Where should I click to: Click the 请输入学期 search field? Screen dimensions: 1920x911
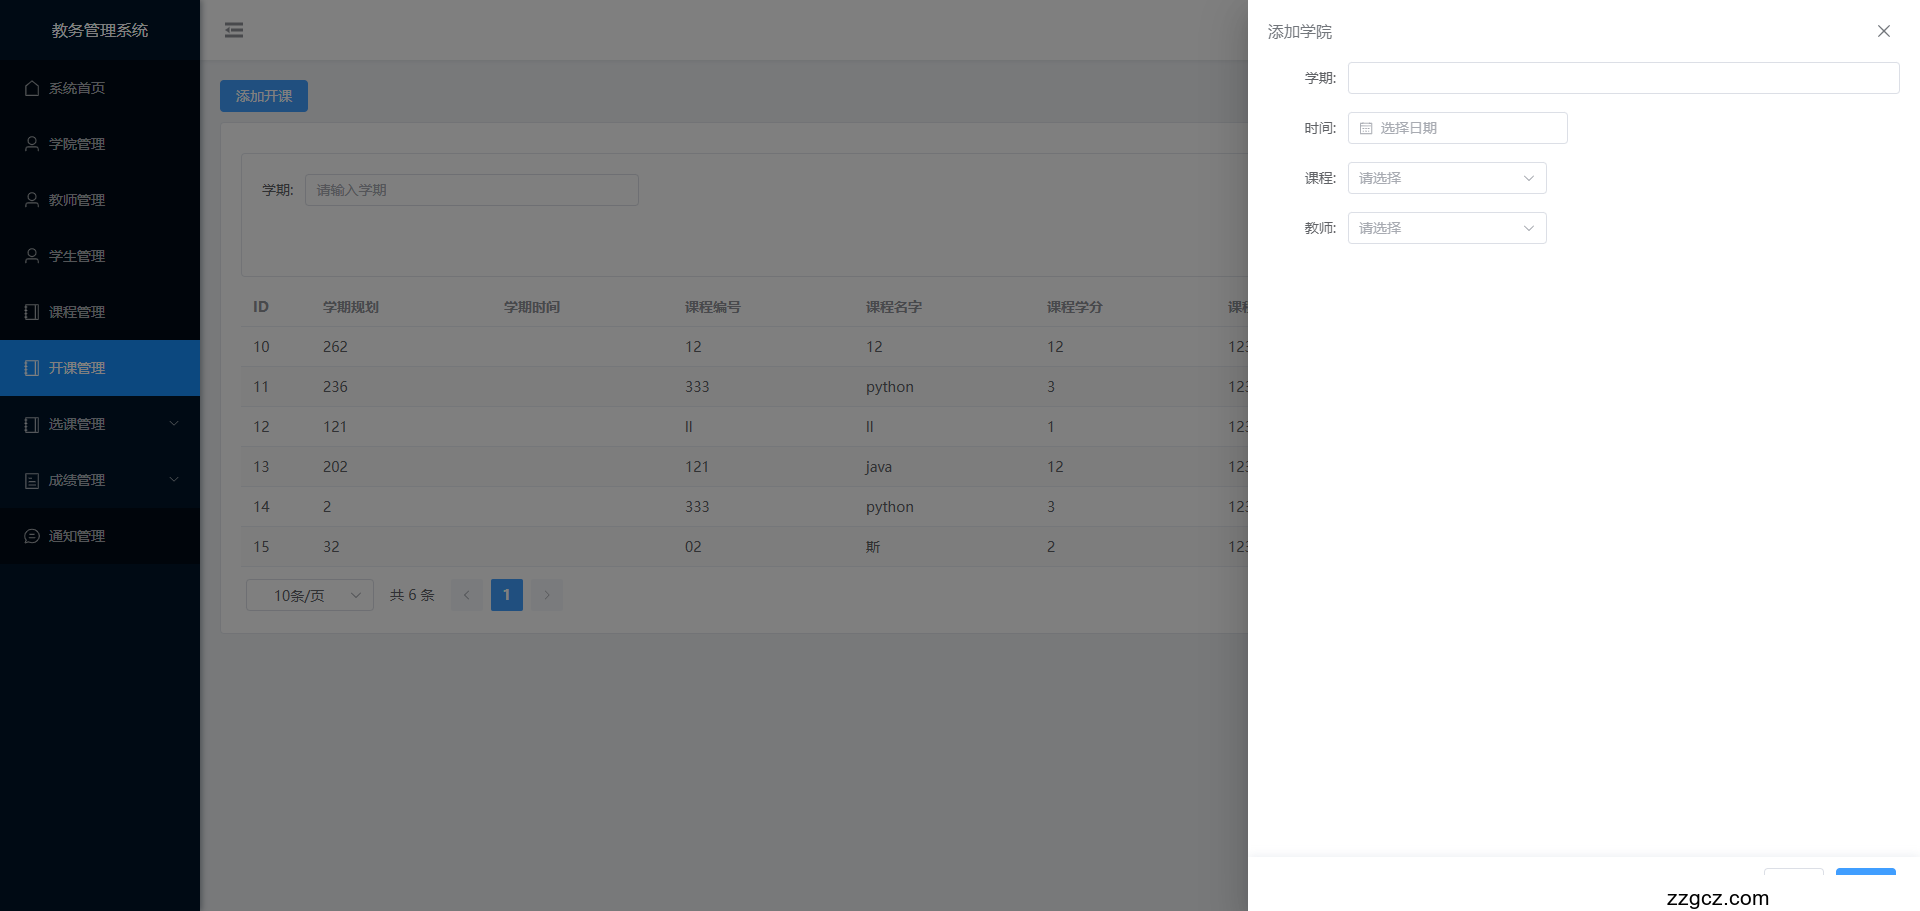pyautogui.click(x=471, y=190)
